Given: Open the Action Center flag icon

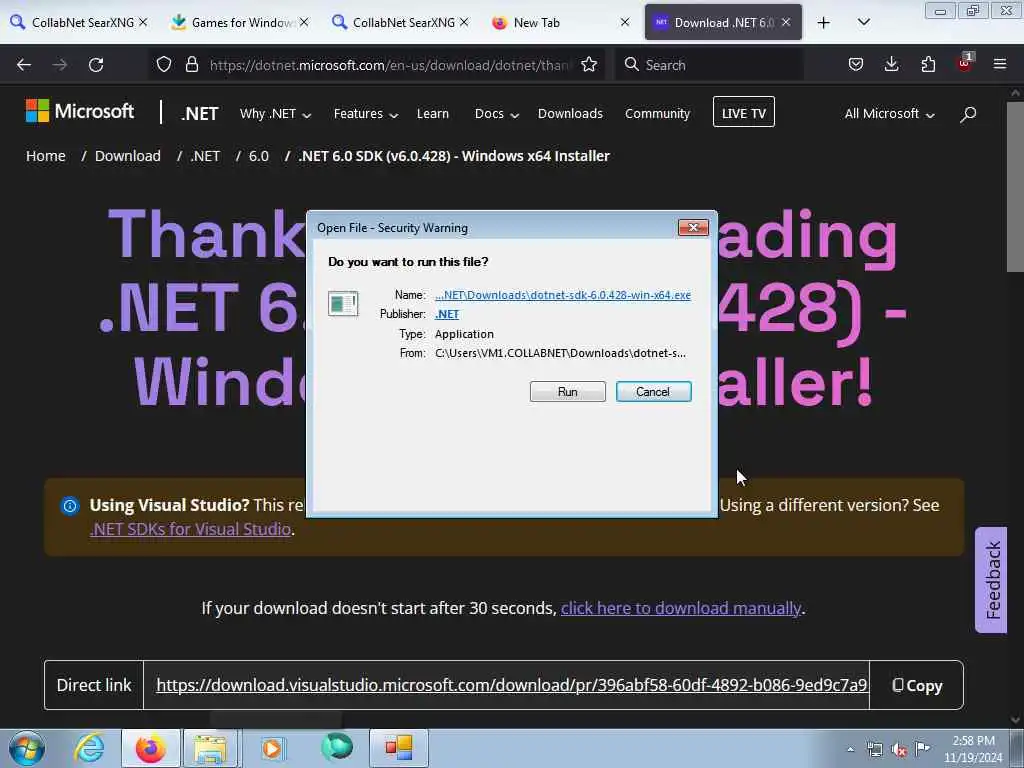Looking at the screenshot, I should click(923, 749).
